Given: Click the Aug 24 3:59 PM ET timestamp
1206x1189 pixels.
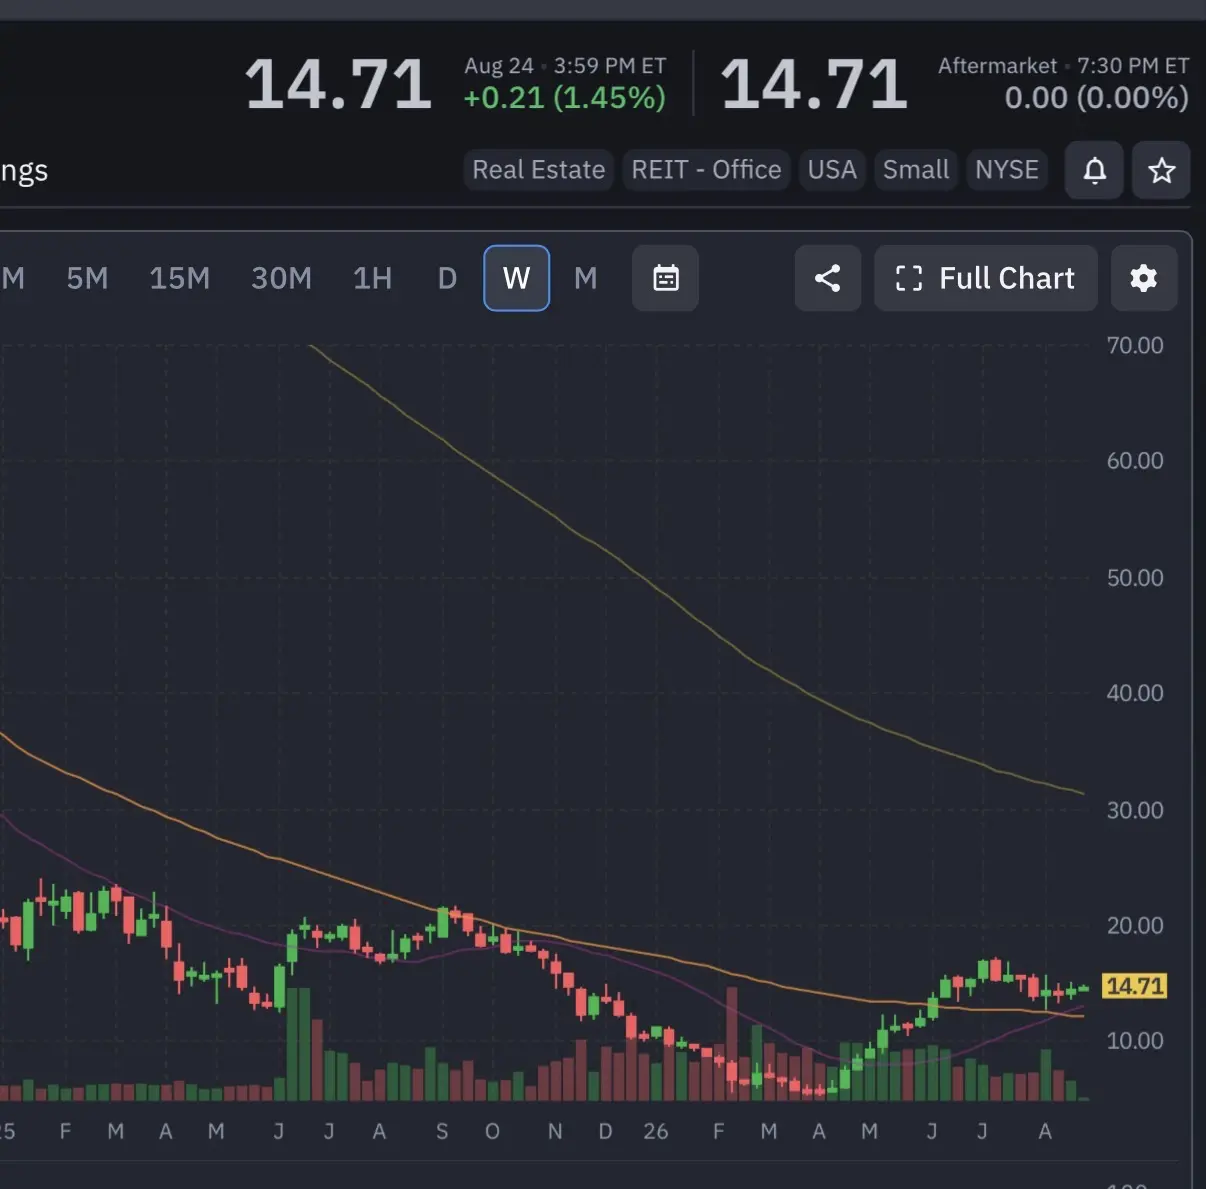Looking at the screenshot, I should (x=565, y=66).
